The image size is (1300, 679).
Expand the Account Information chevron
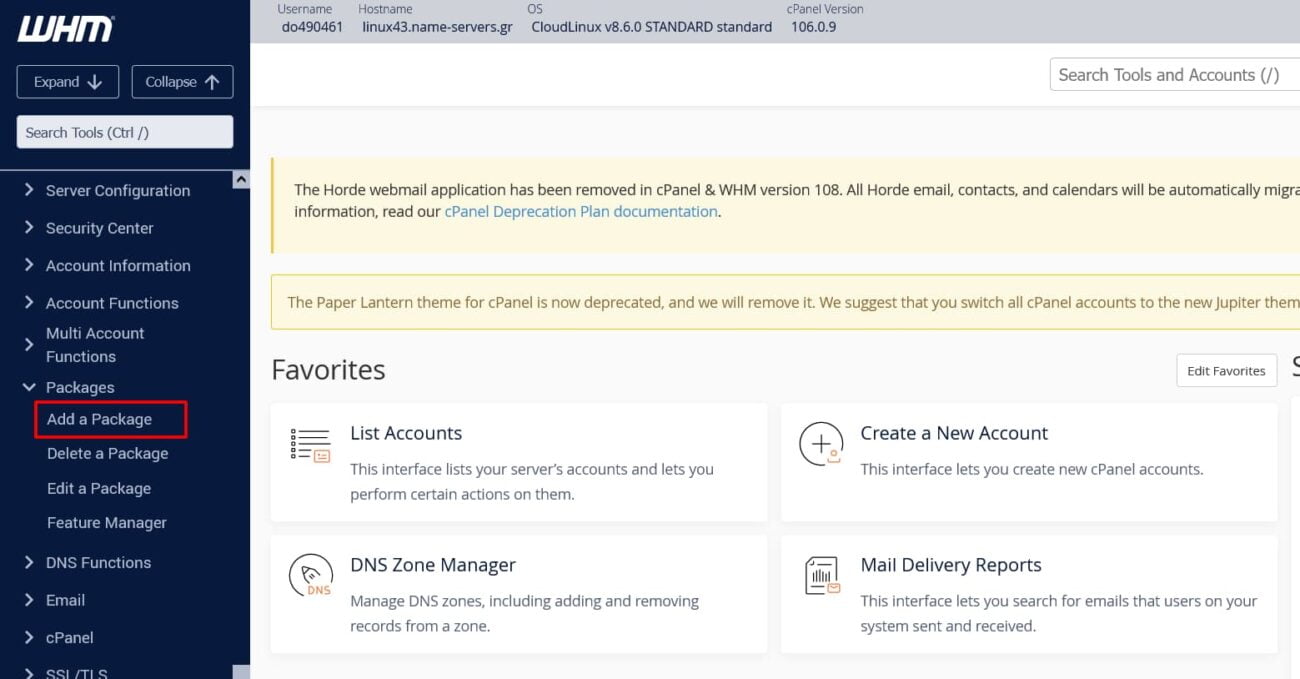pos(28,265)
